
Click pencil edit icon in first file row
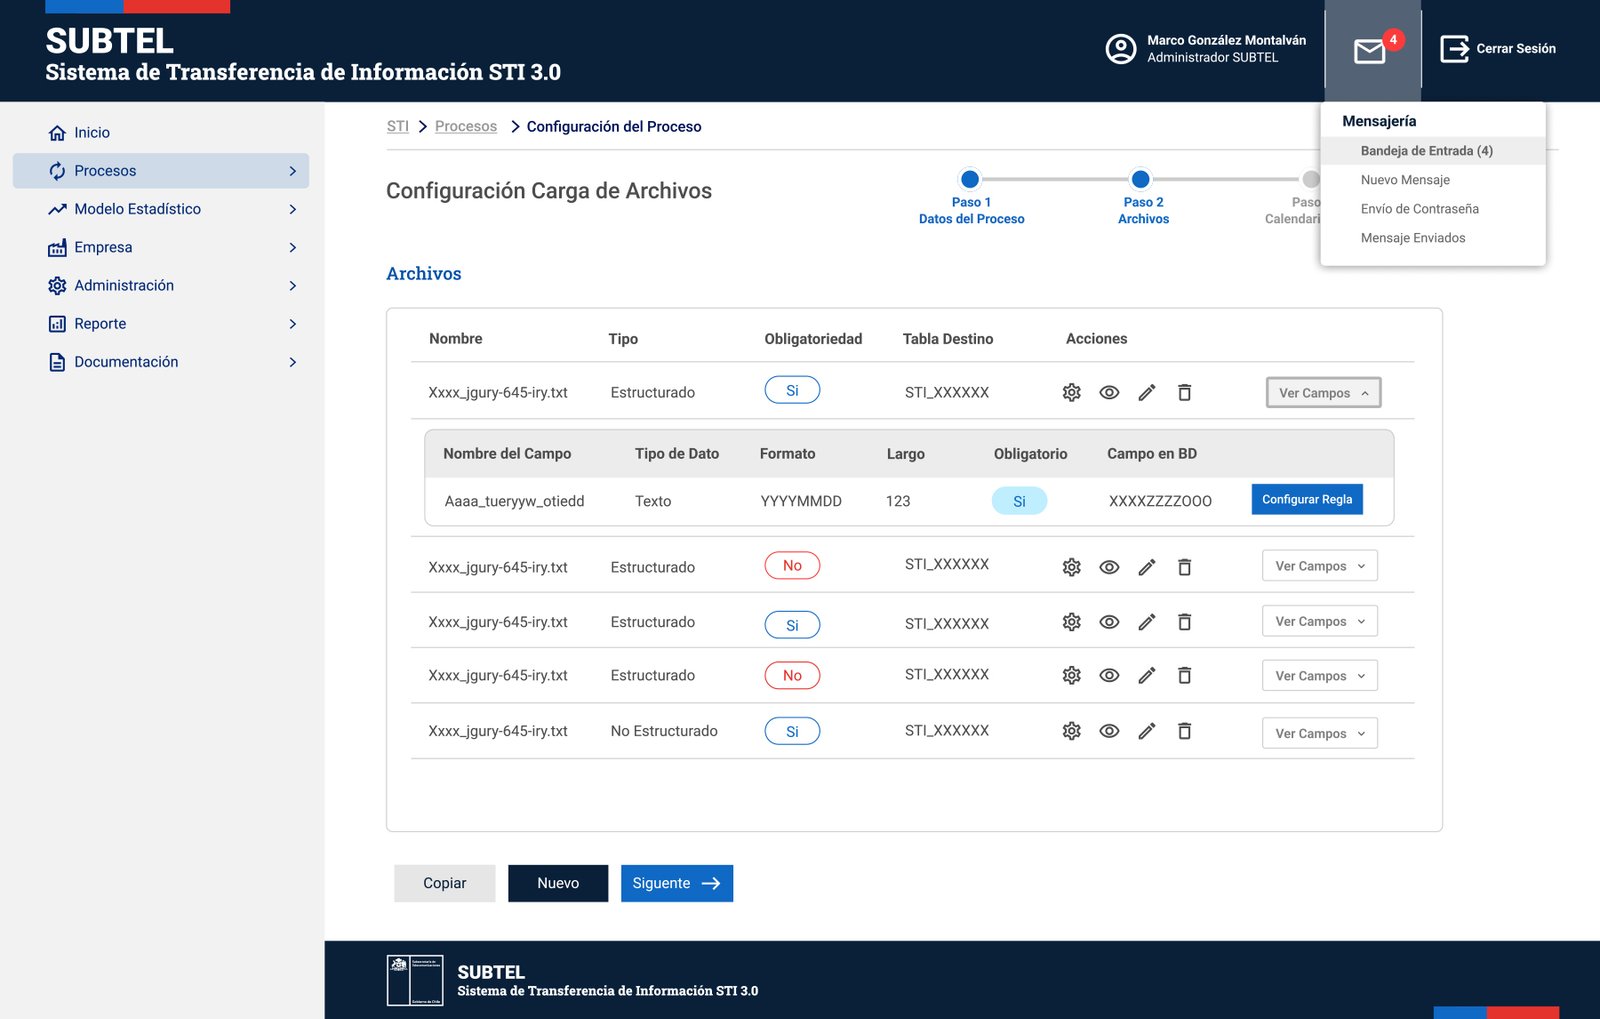coord(1146,393)
